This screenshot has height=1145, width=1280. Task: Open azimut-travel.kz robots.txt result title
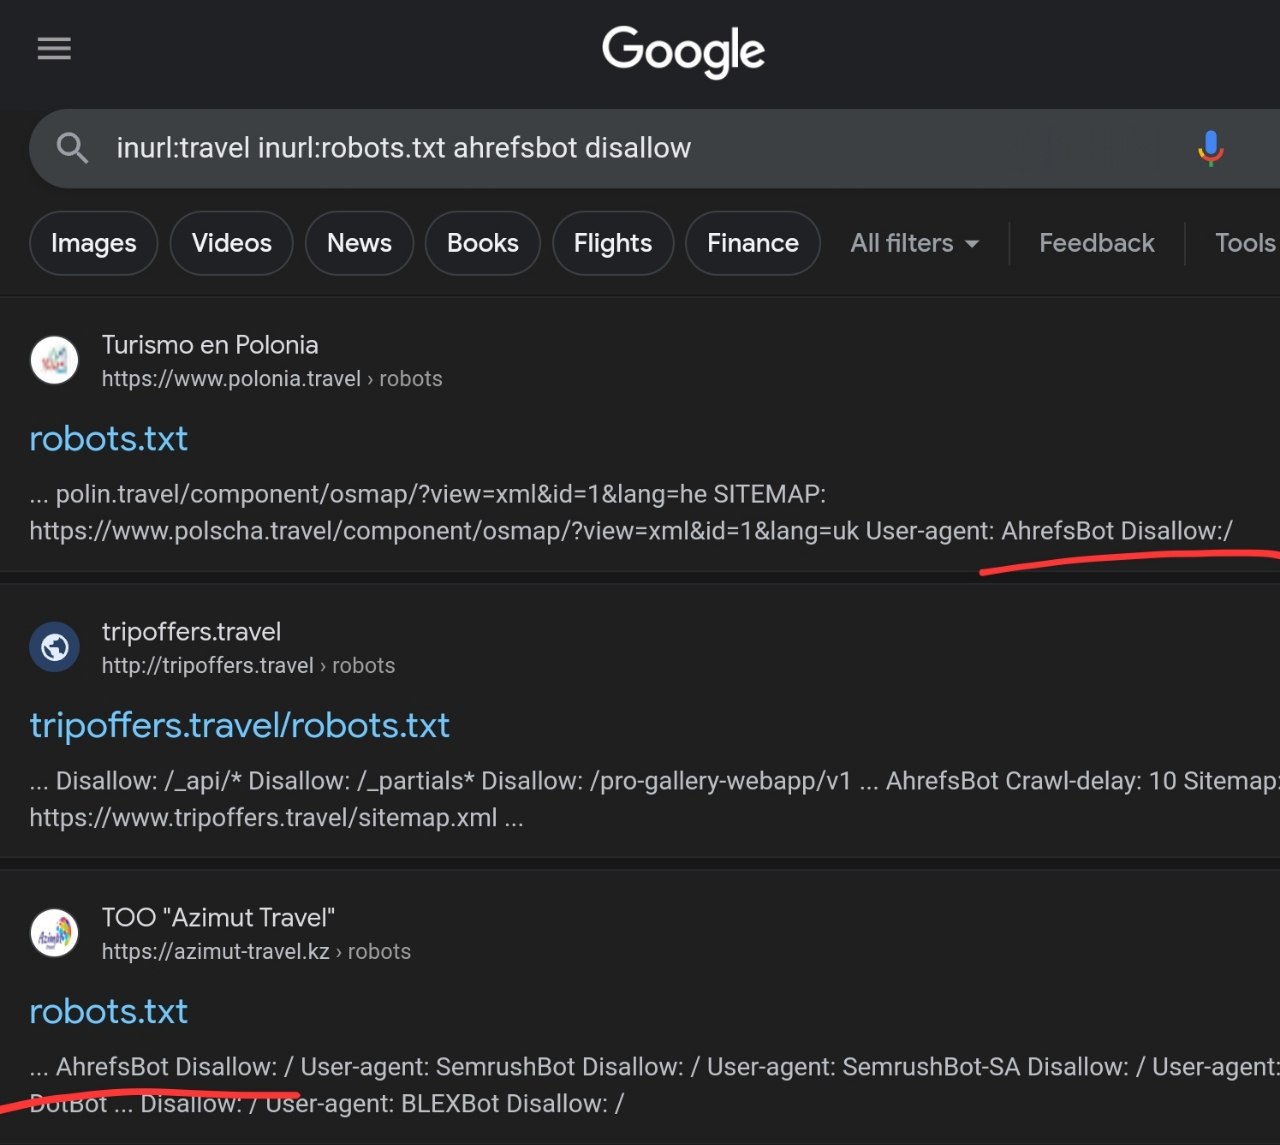108,1011
